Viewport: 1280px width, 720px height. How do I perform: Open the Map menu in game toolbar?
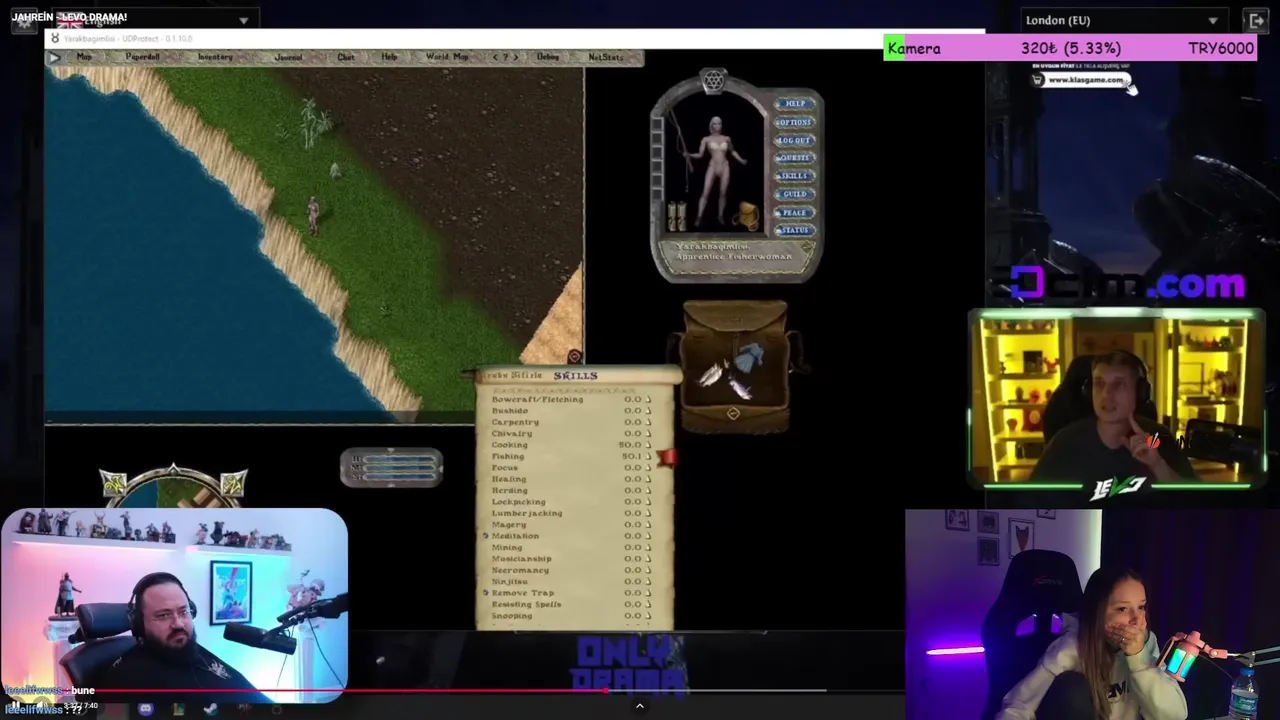pyautogui.click(x=84, y=57)
